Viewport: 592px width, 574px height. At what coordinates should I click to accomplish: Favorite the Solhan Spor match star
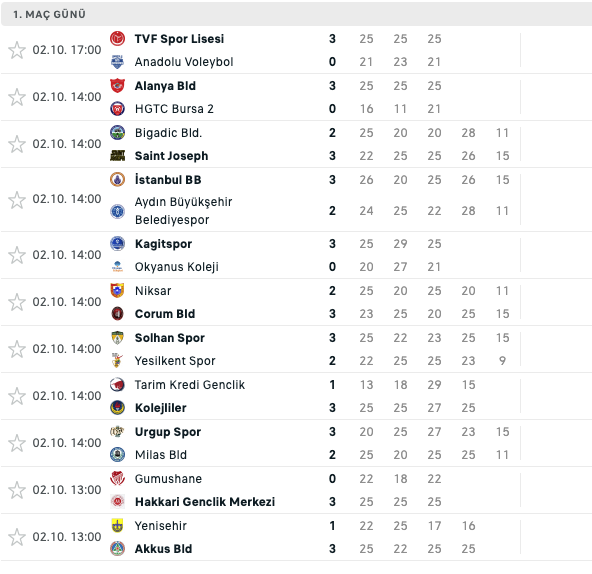coord(17,349)
